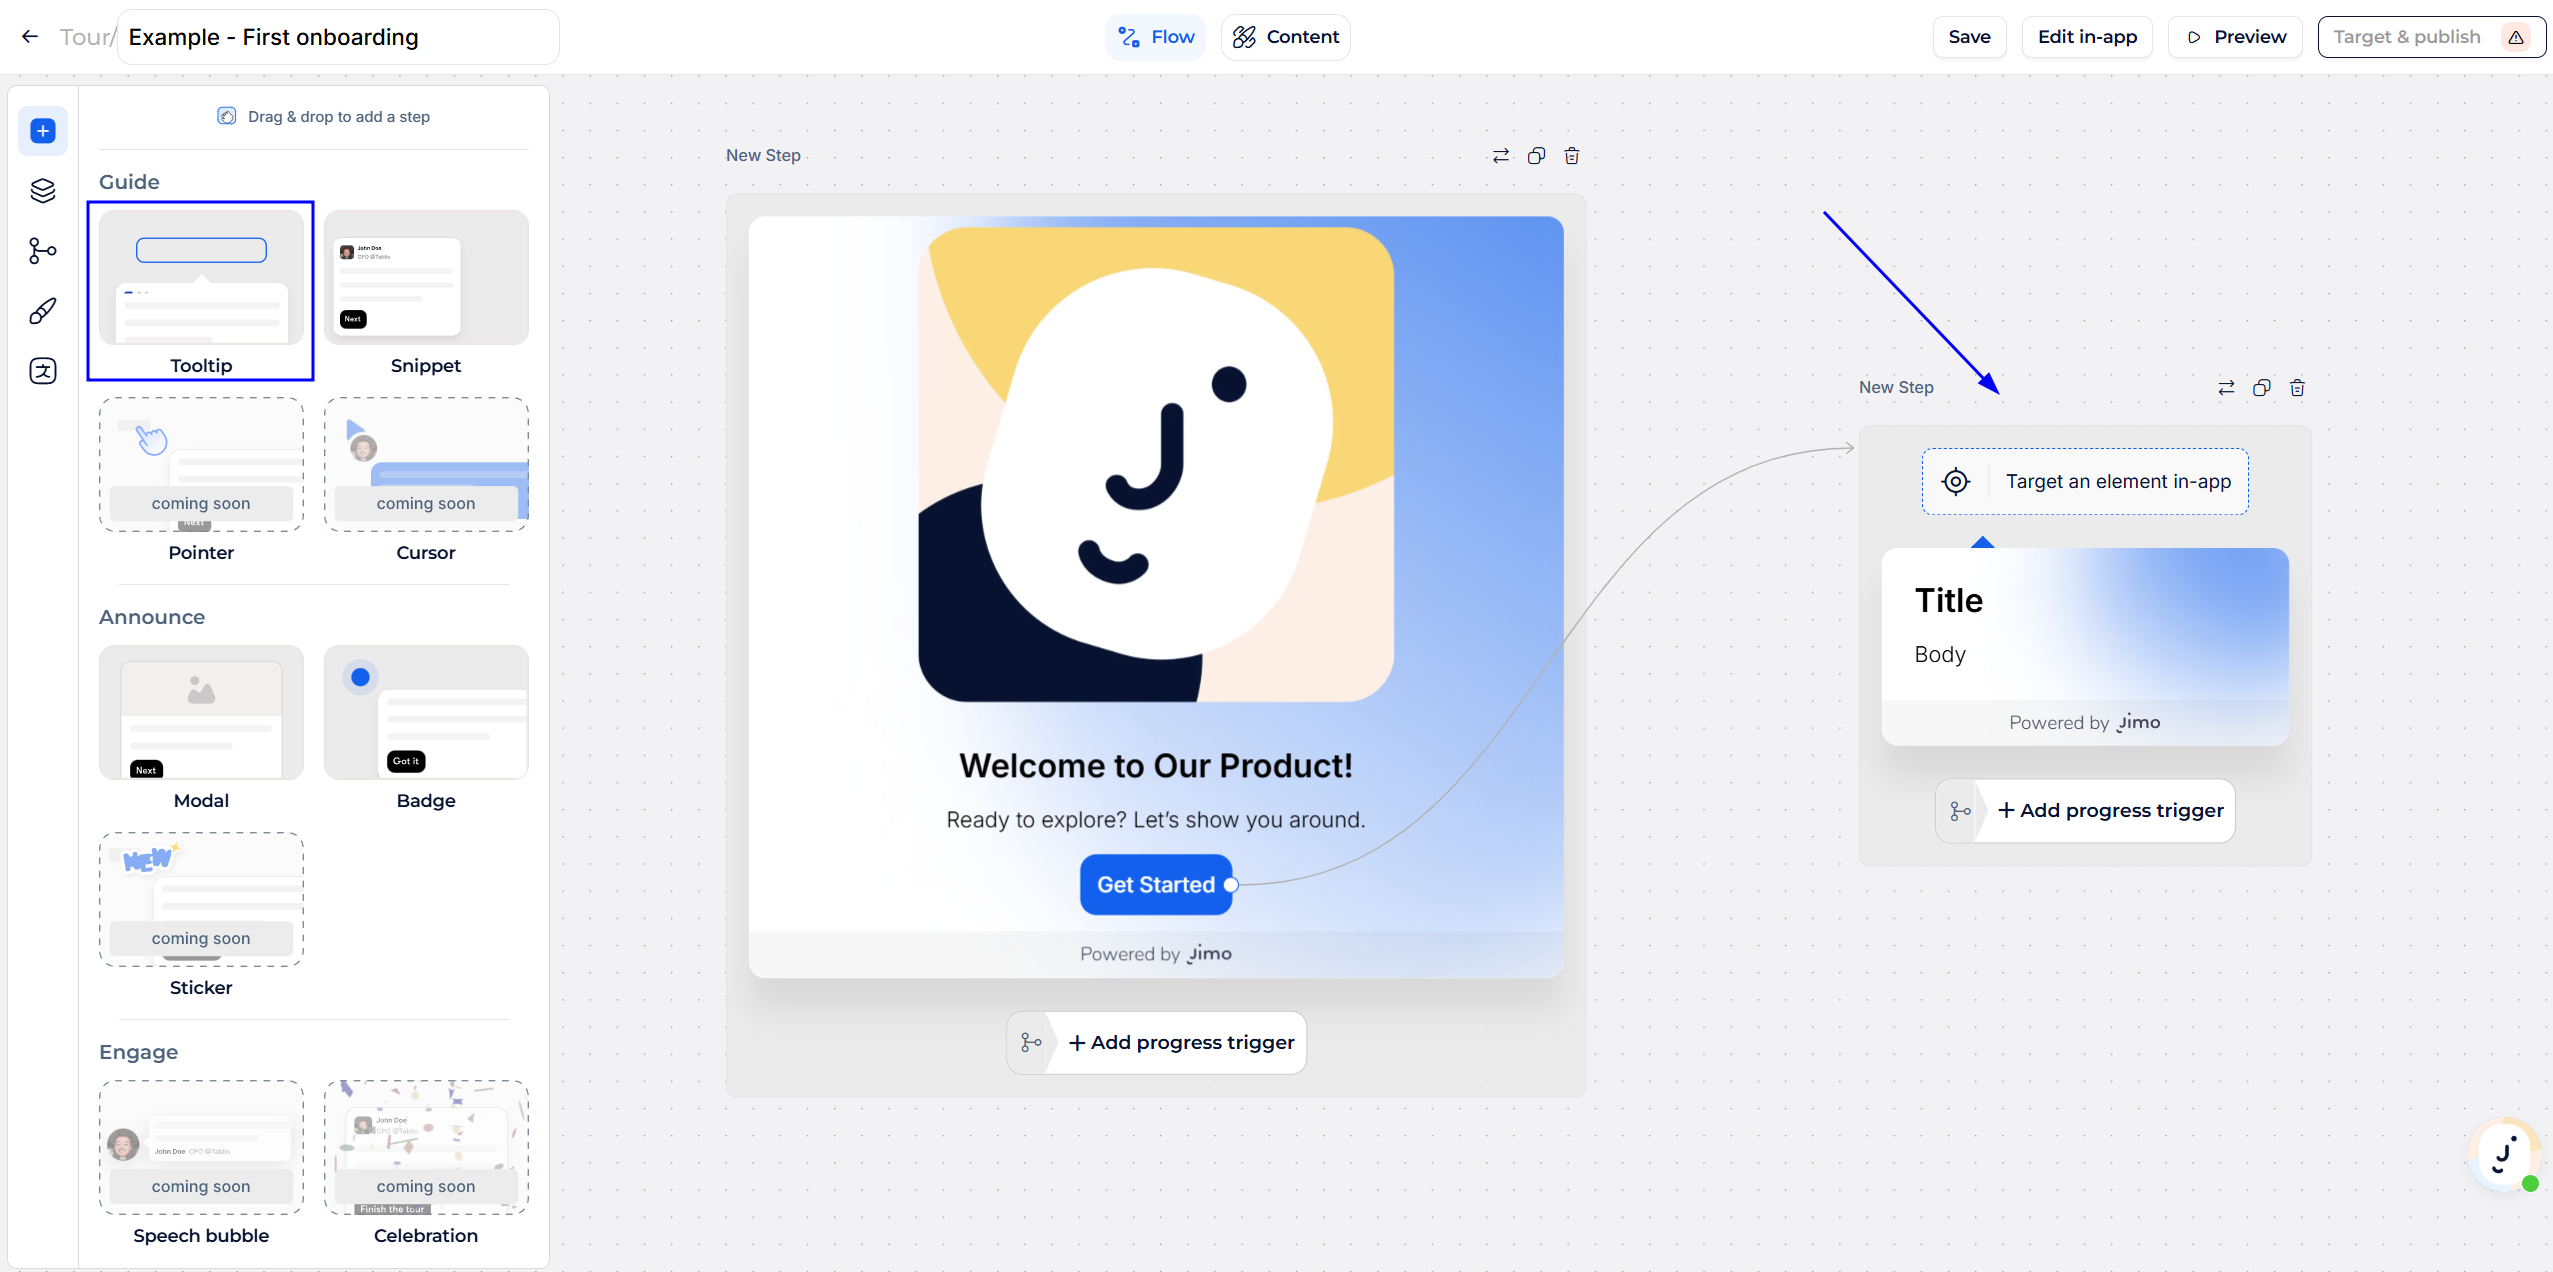The height and width of the screenshot is (1272, 2553).
Task: Click the blue plus add-step sidebar icon
Action: pyautogui.click(x=42, y=131)
